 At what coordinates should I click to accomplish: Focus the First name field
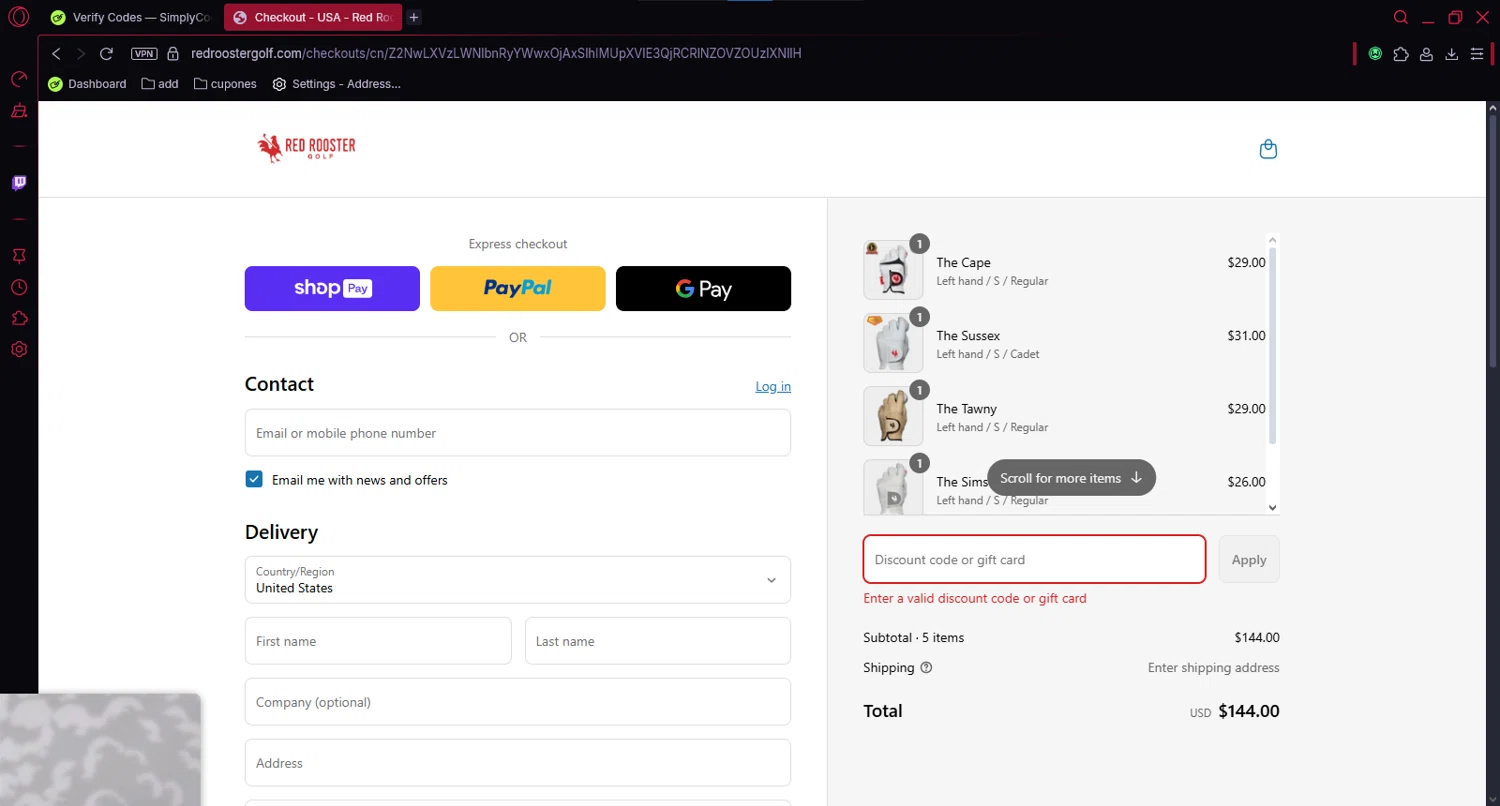(x=378, y=641)
